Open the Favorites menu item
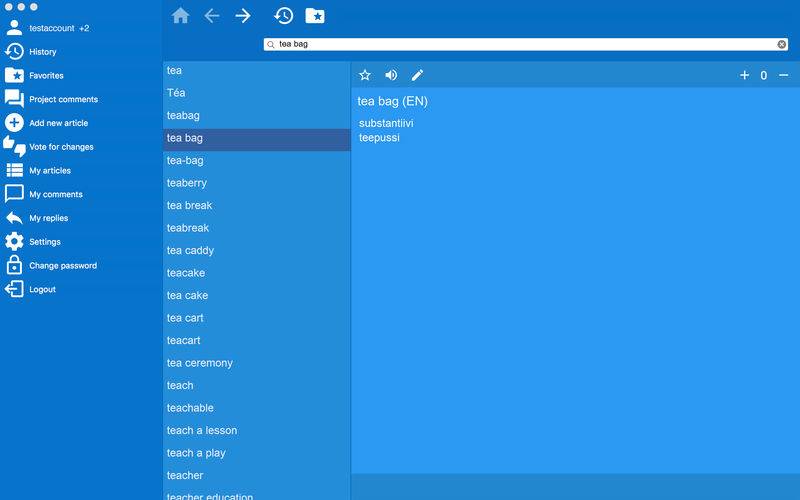This screenshot has width=800, height=500. pos(46,76)
